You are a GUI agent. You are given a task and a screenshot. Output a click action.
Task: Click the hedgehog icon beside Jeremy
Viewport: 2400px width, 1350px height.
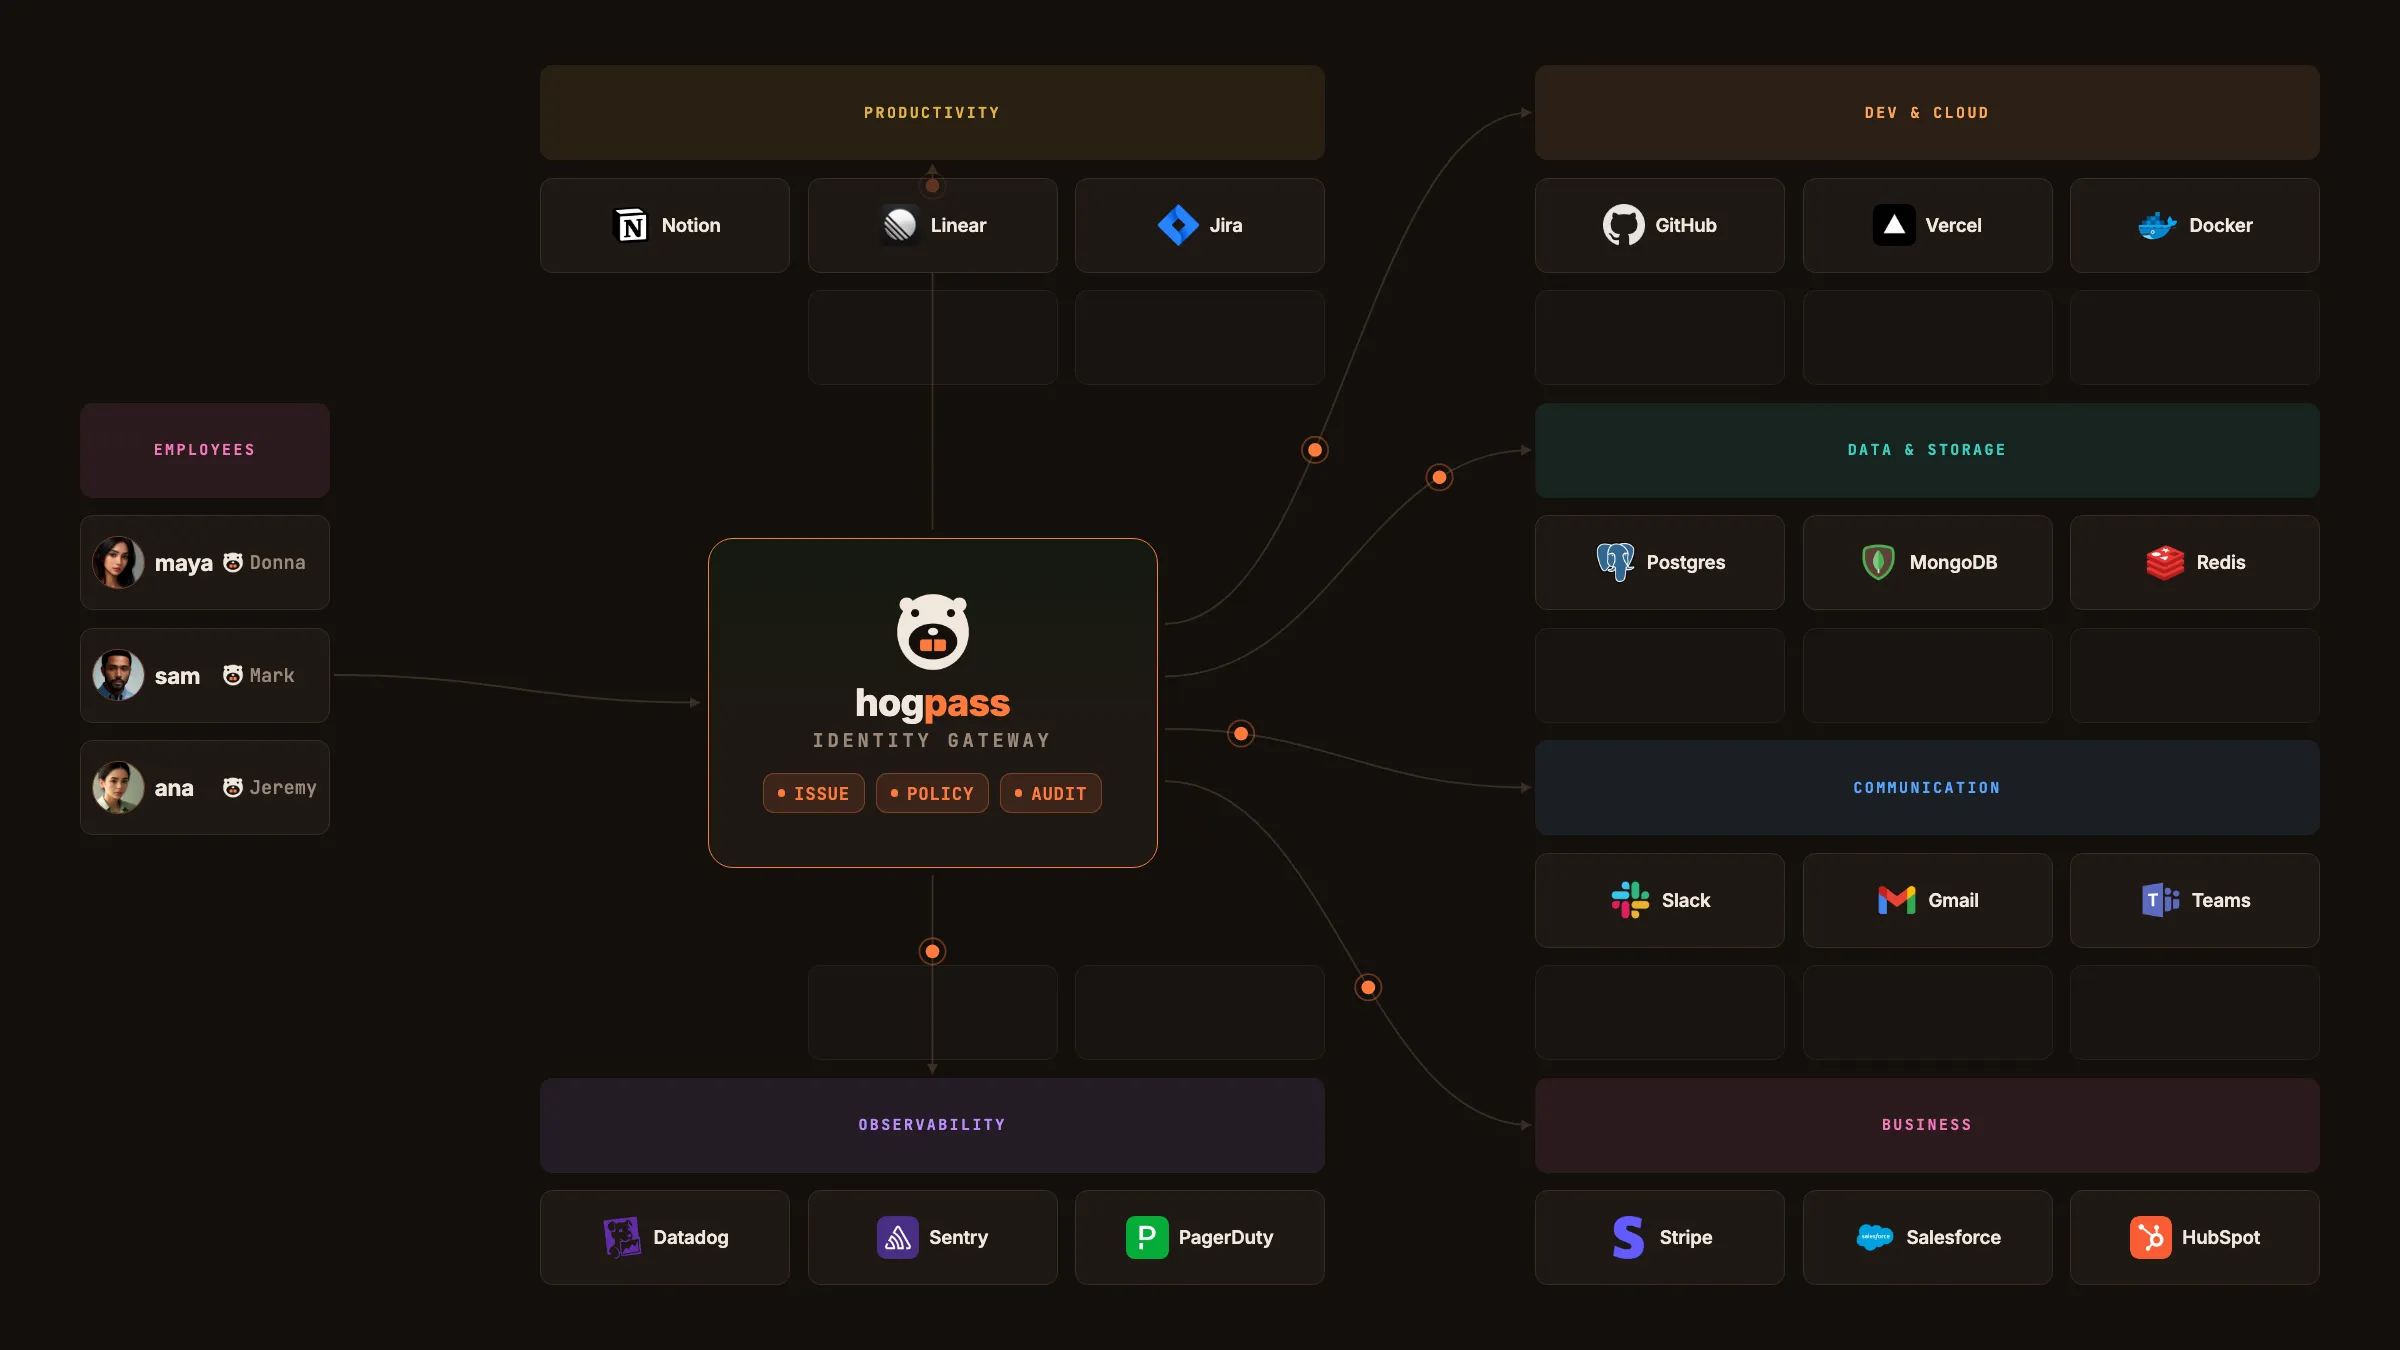pos(233,787)
